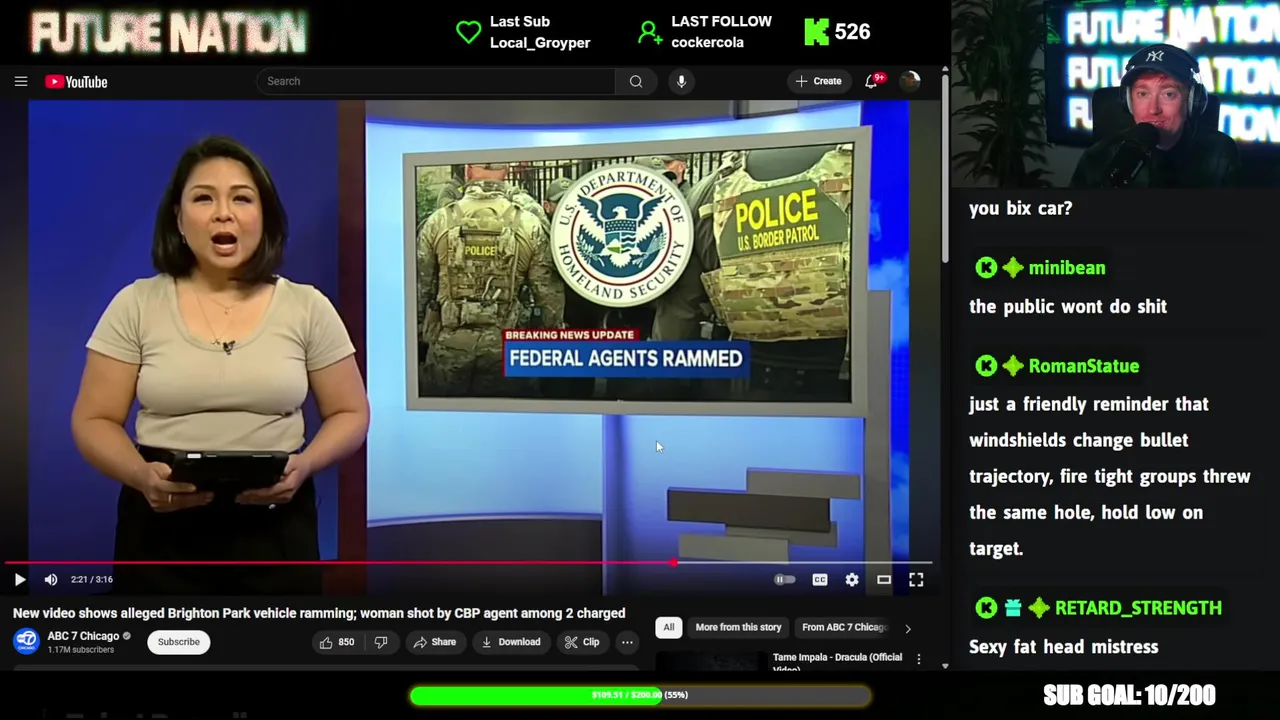1280x720 pixels.
Task: Click the green donation goal progress bar
Action: pyautogui.click(x=640, y=695)
